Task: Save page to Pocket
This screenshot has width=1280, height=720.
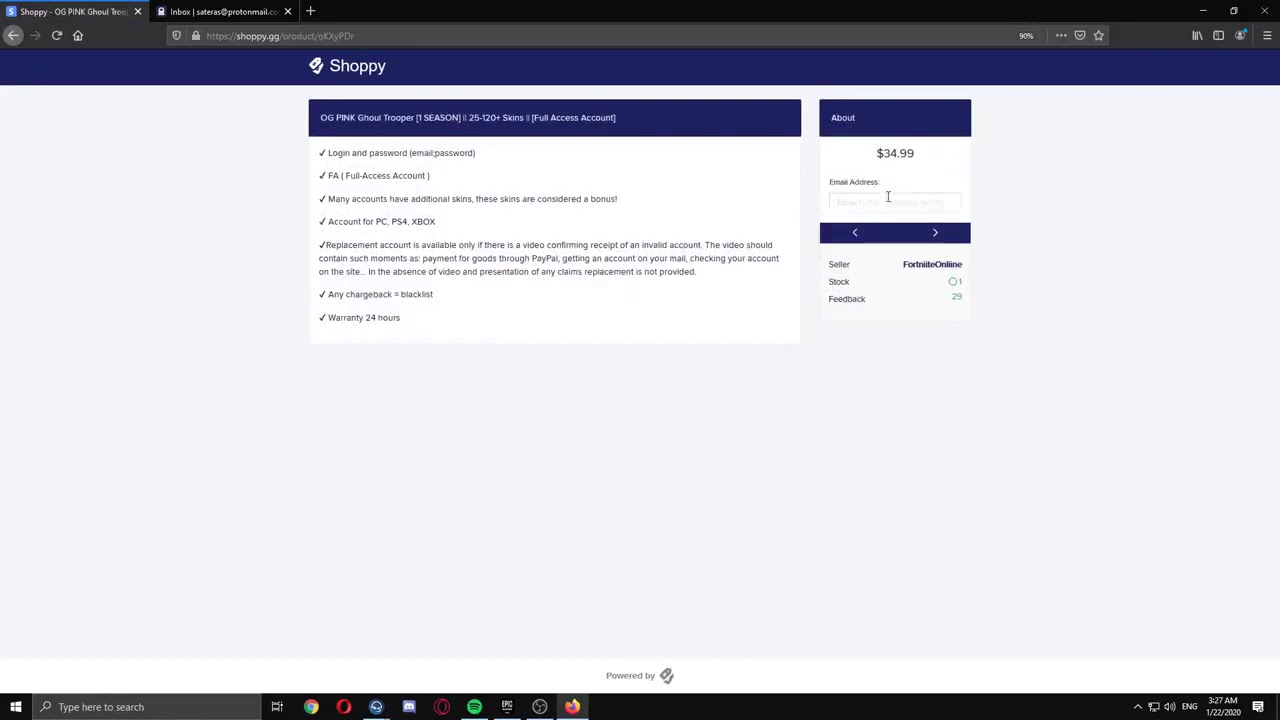Action: click(1080, 36)
